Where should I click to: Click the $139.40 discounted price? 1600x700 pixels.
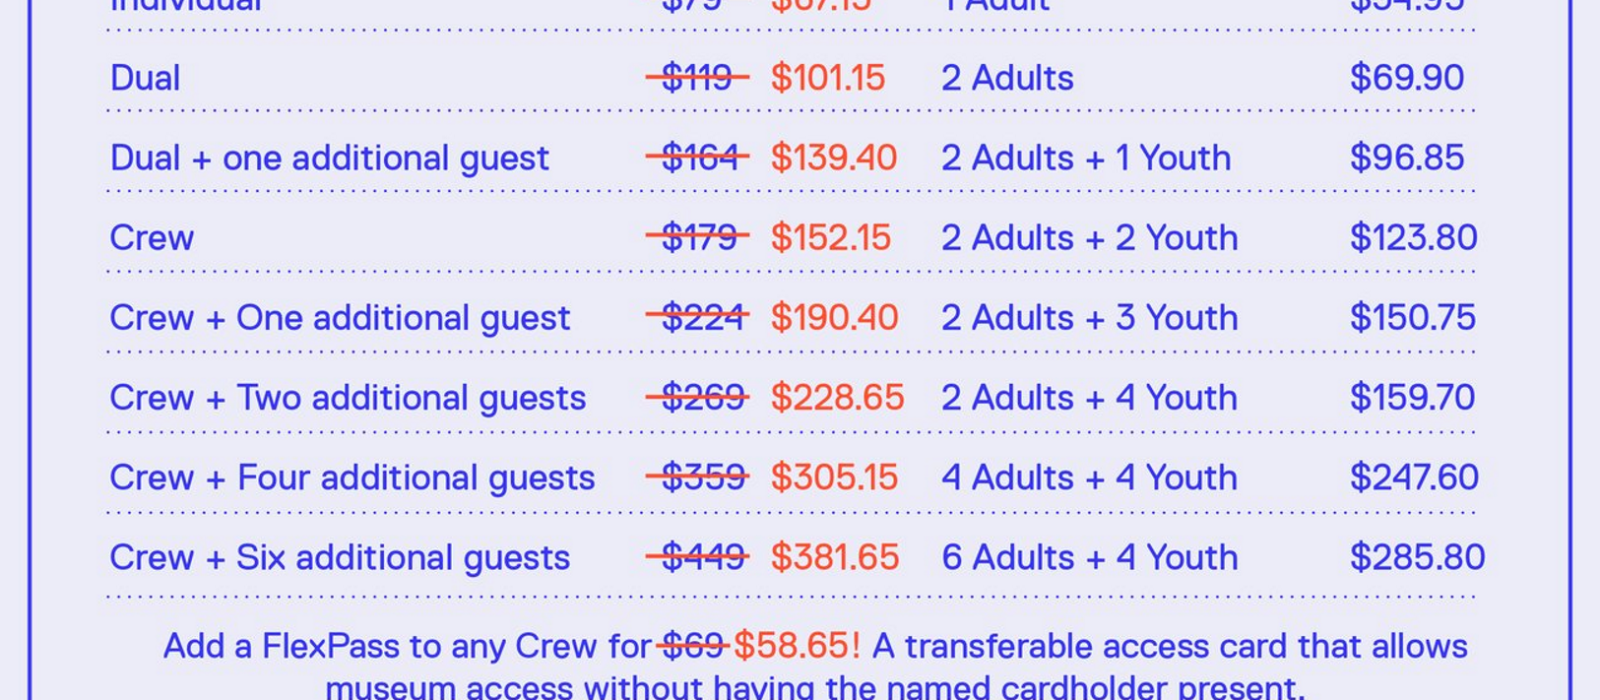834,158
